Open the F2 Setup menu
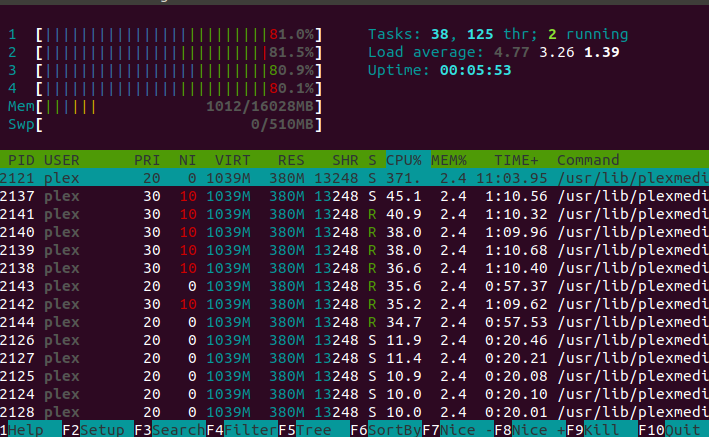The height and width of the screenshot is (437, 709). [x=98, y=430]
